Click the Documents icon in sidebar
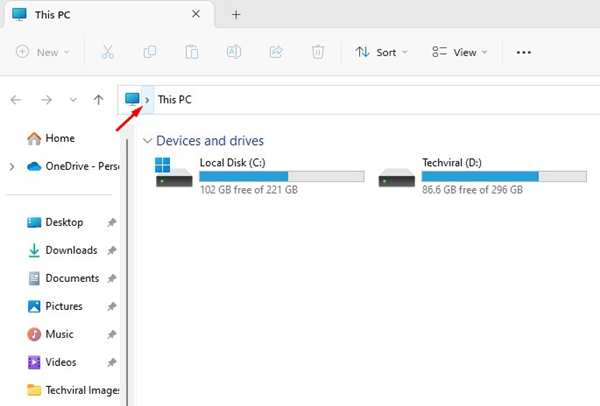 [x=34, y=278]
